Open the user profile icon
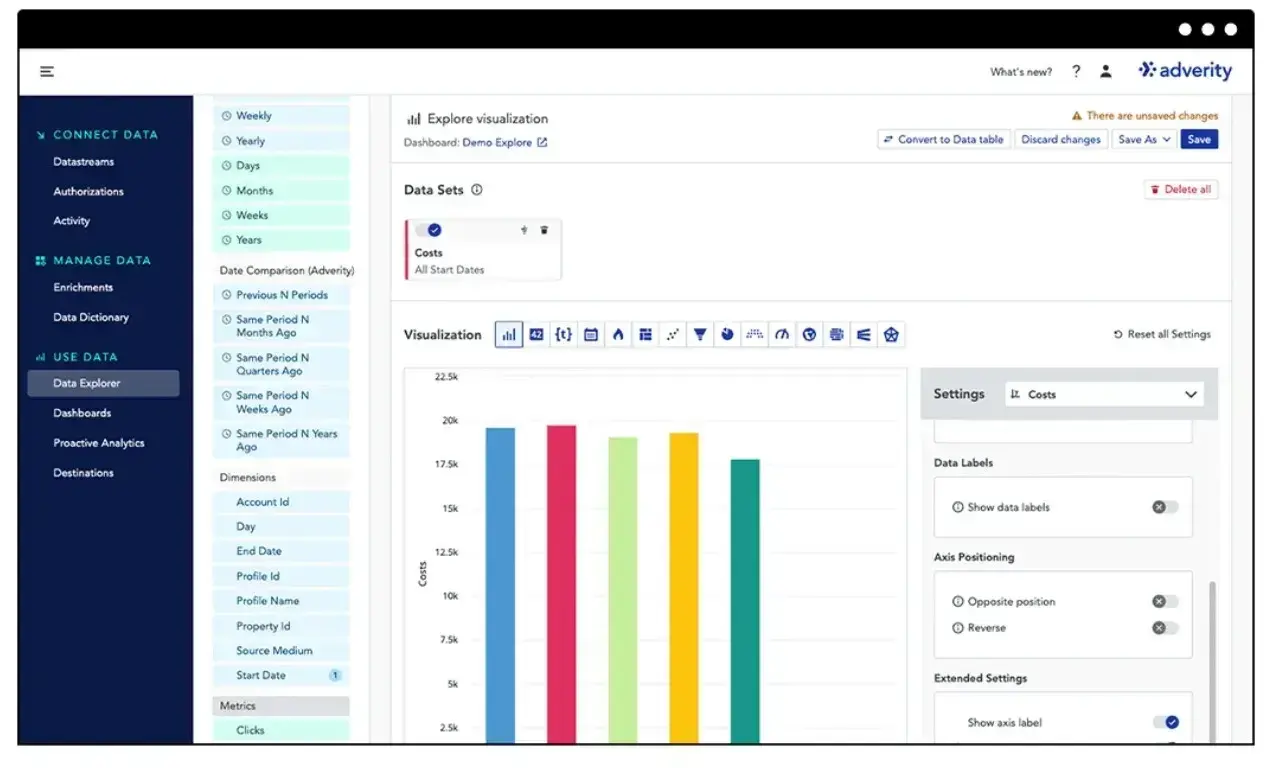The image size is (1276, 768). coord(1106,71)
